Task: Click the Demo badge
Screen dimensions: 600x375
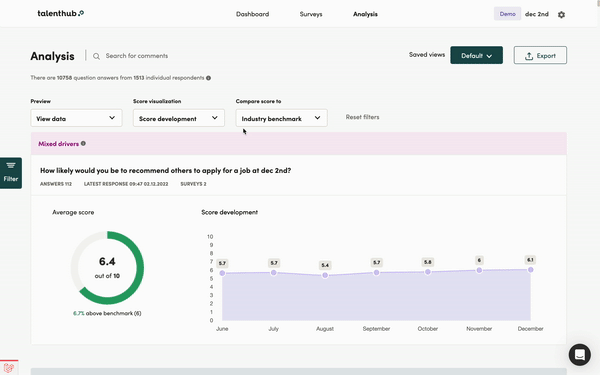Action: 507,14
